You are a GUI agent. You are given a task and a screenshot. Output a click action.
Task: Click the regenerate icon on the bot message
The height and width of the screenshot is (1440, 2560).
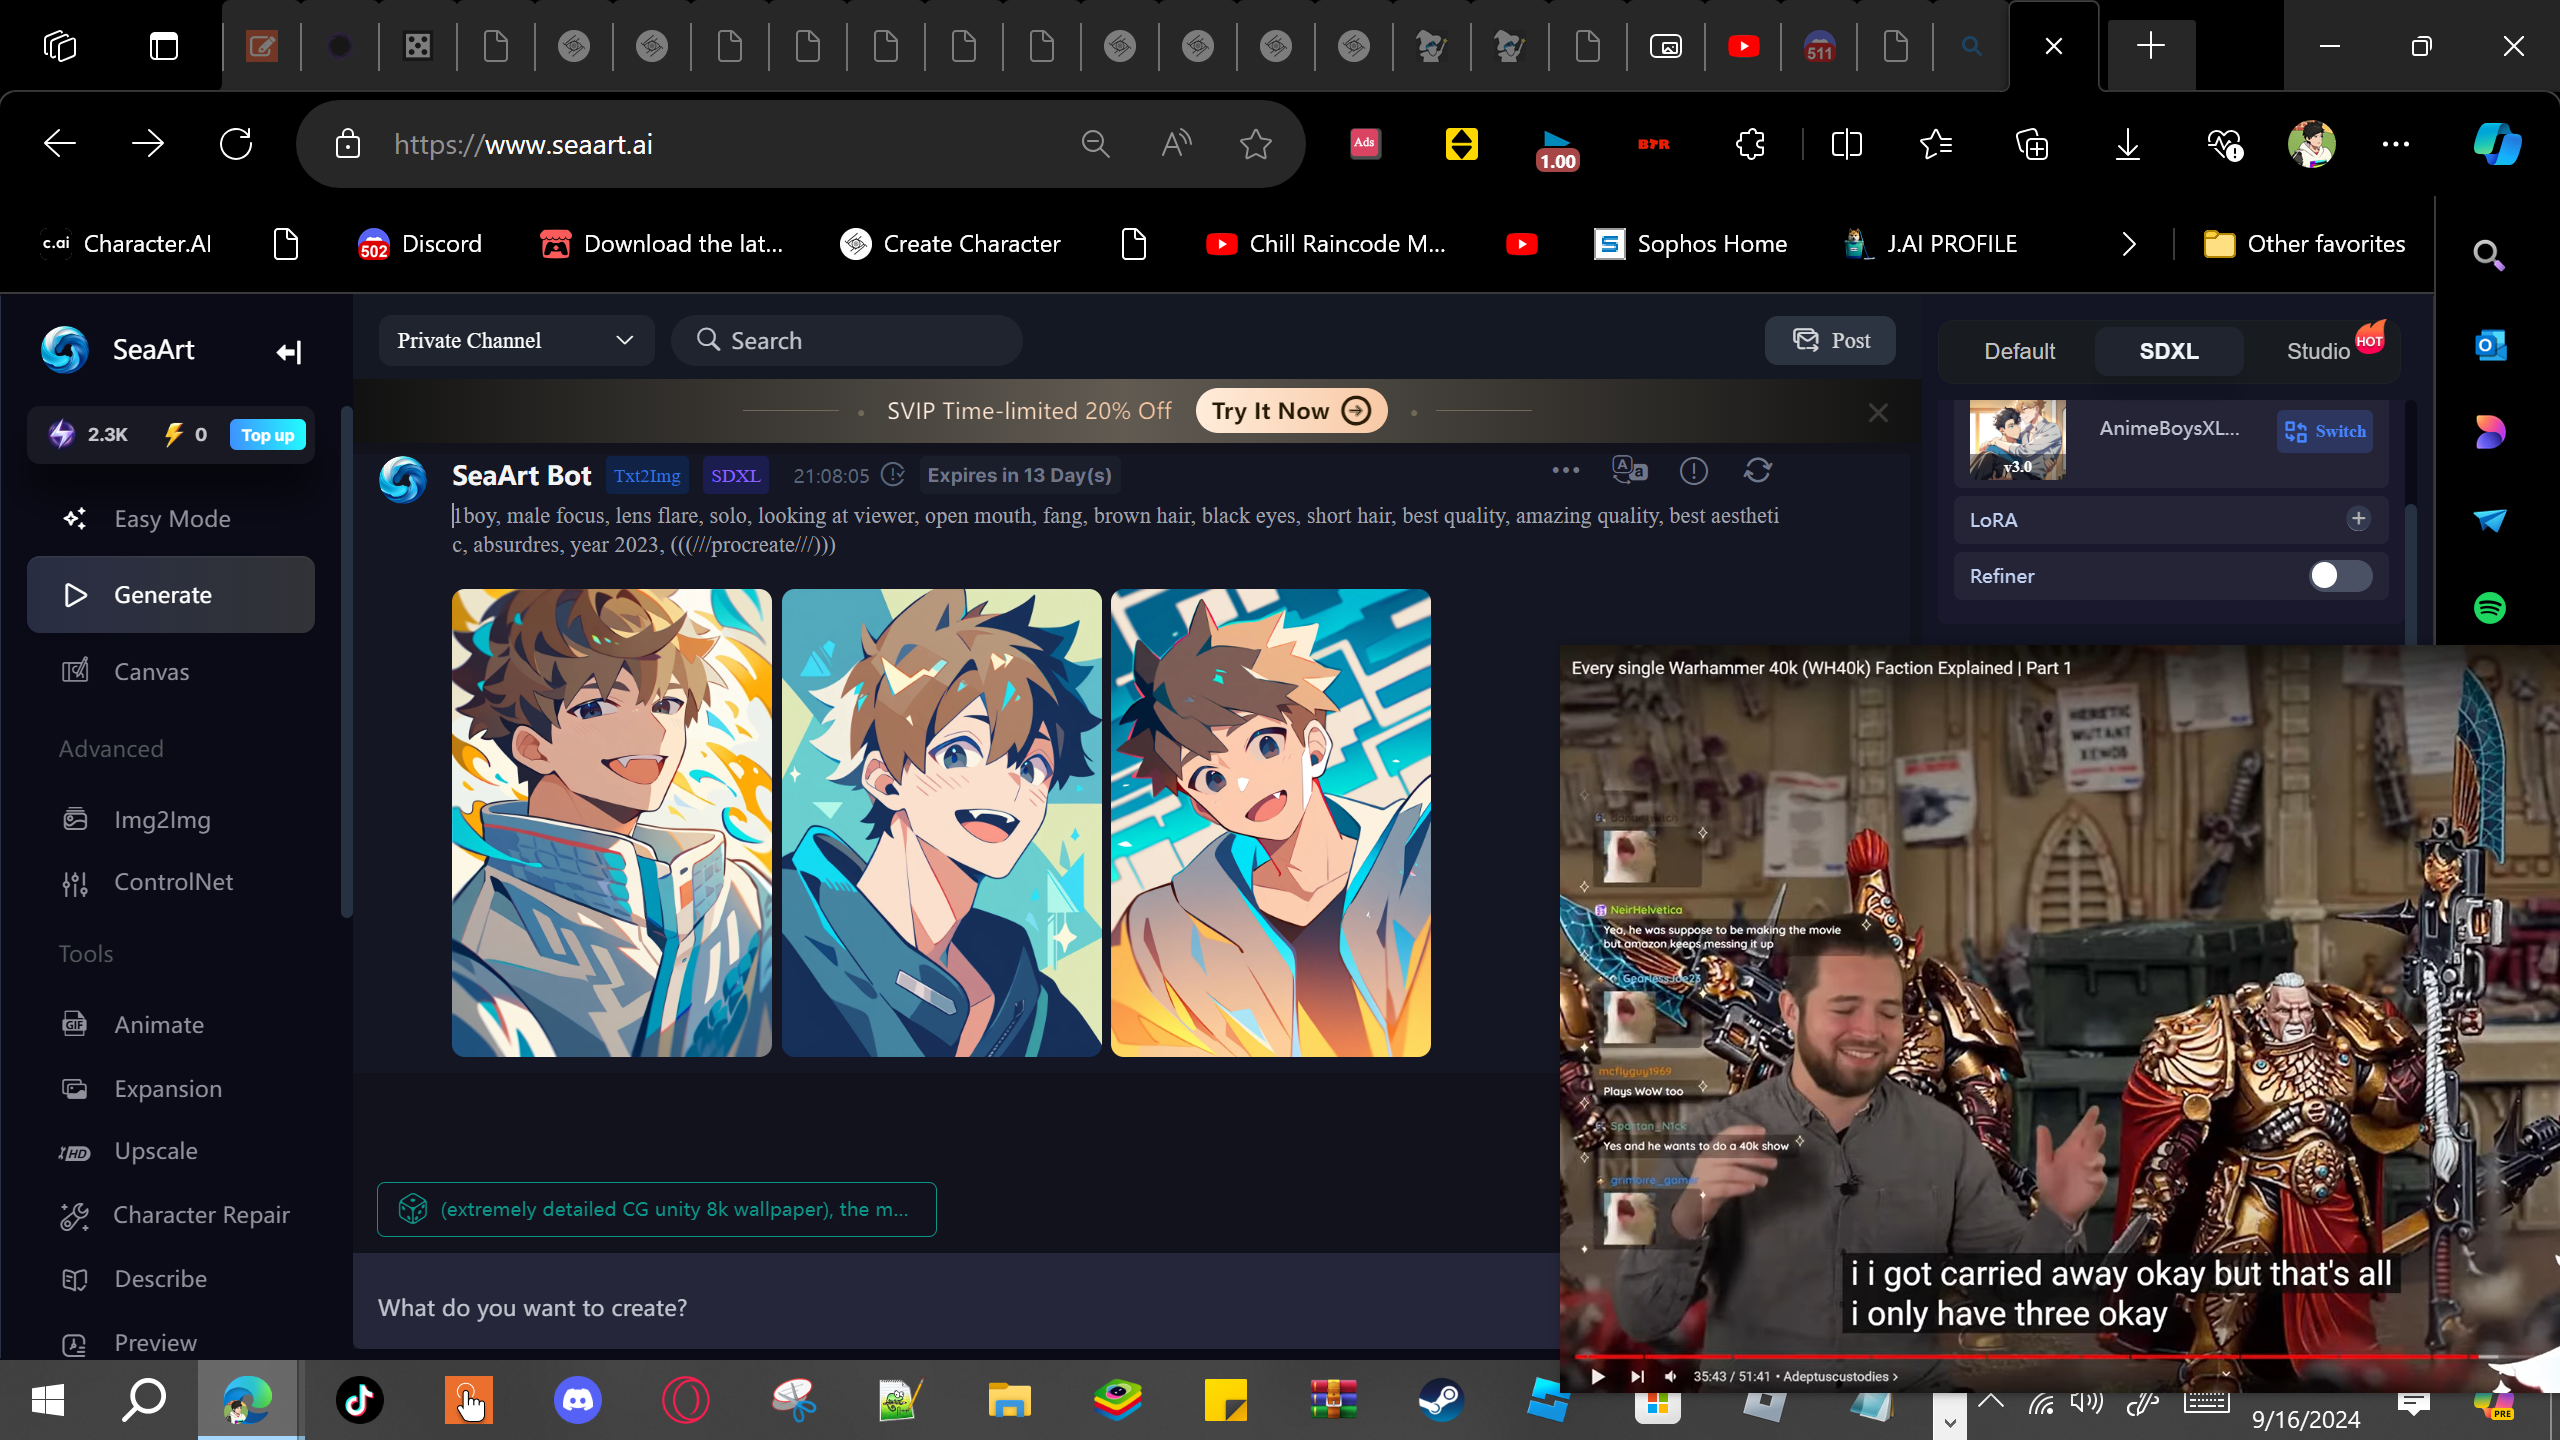[x=1758, y=470]
